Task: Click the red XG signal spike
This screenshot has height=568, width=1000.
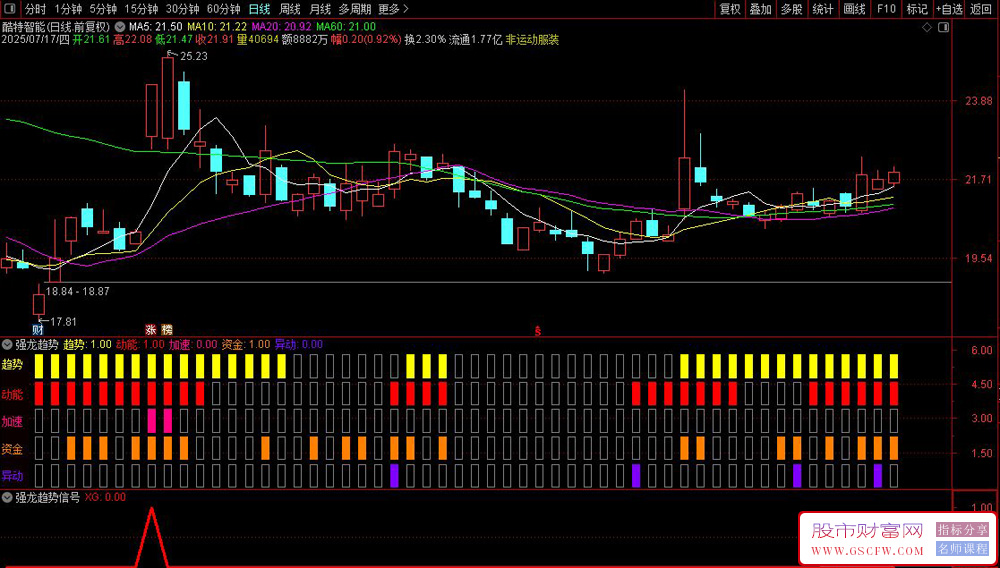Action: (152, 537)
